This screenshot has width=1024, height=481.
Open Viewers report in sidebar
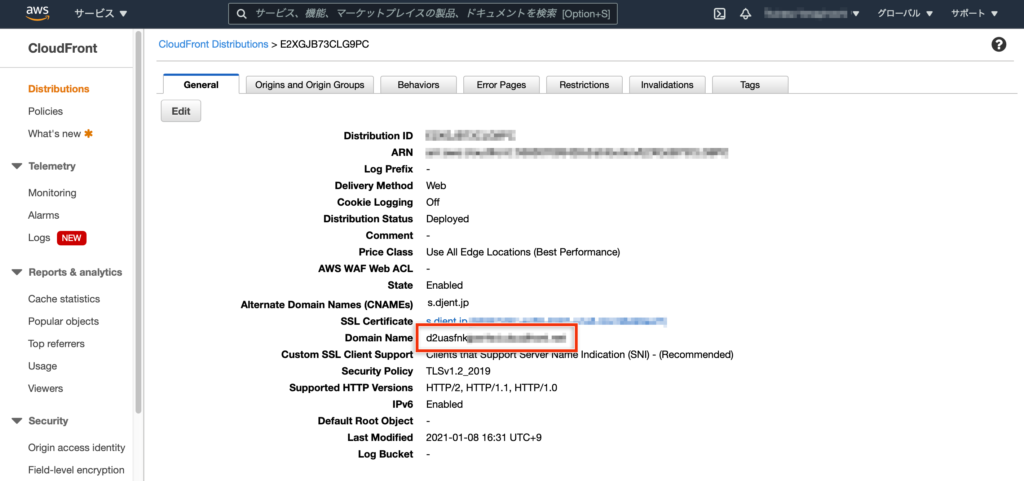tap(46, 388)
